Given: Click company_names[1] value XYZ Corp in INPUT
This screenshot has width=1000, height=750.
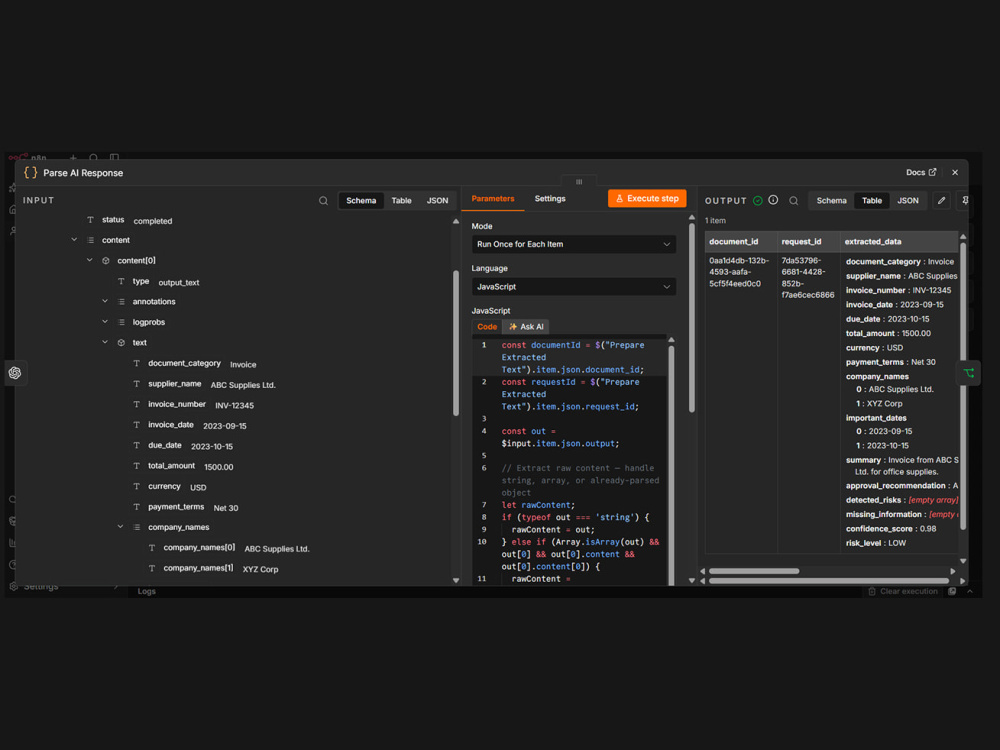Looking at the screenshot, I should (x=260, y=570).
